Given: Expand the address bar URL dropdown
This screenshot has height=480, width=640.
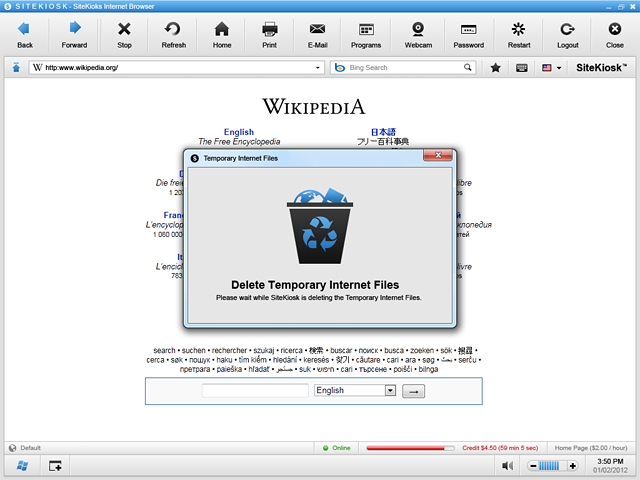Looking at the screenshot, I should (319, 68).
